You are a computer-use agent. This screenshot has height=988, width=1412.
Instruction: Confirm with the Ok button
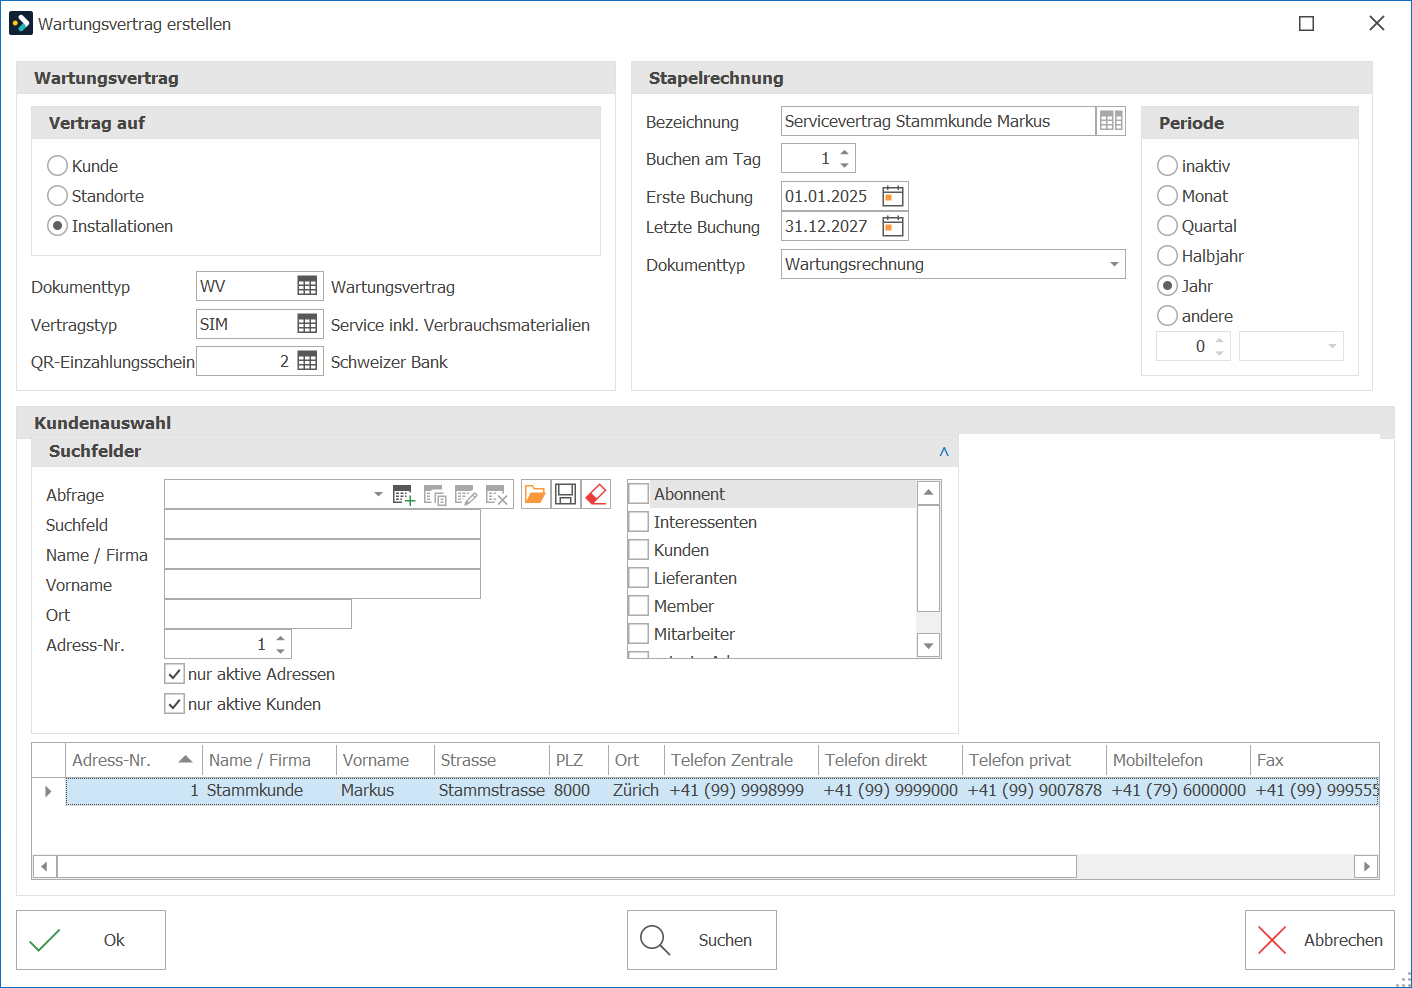click(x=91, y=940)
